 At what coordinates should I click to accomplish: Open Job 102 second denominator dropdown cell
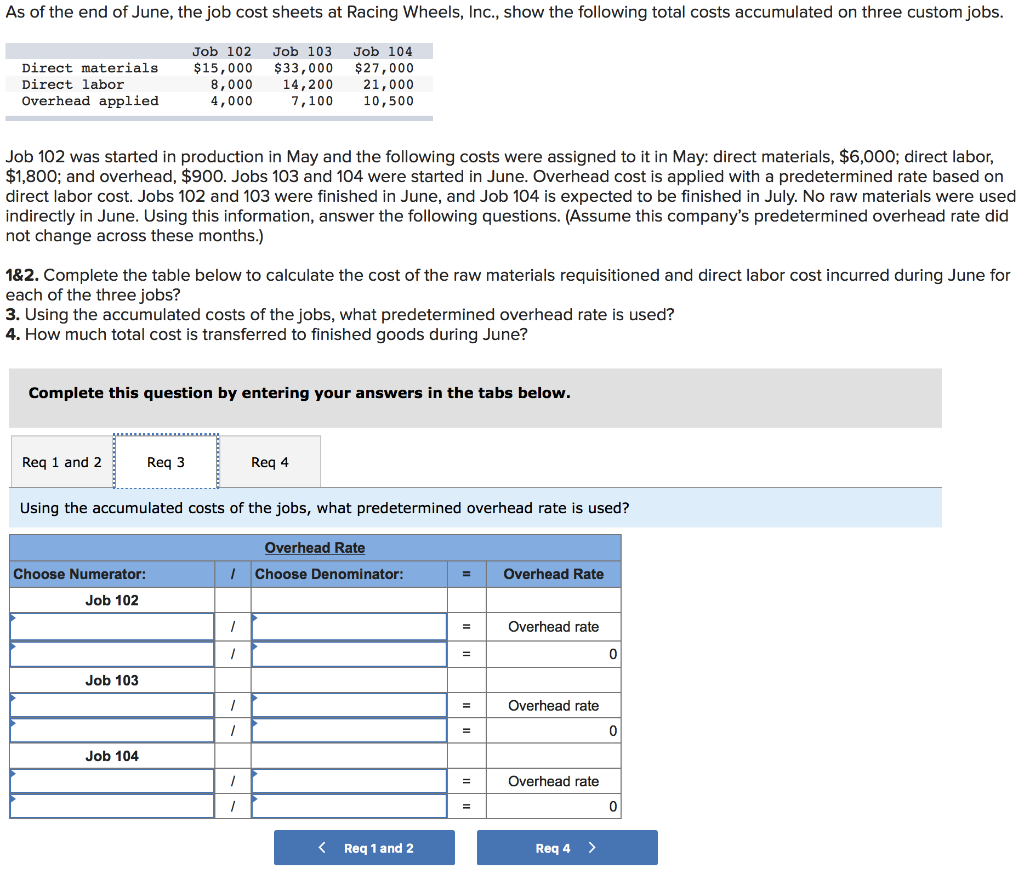(350, 654)
